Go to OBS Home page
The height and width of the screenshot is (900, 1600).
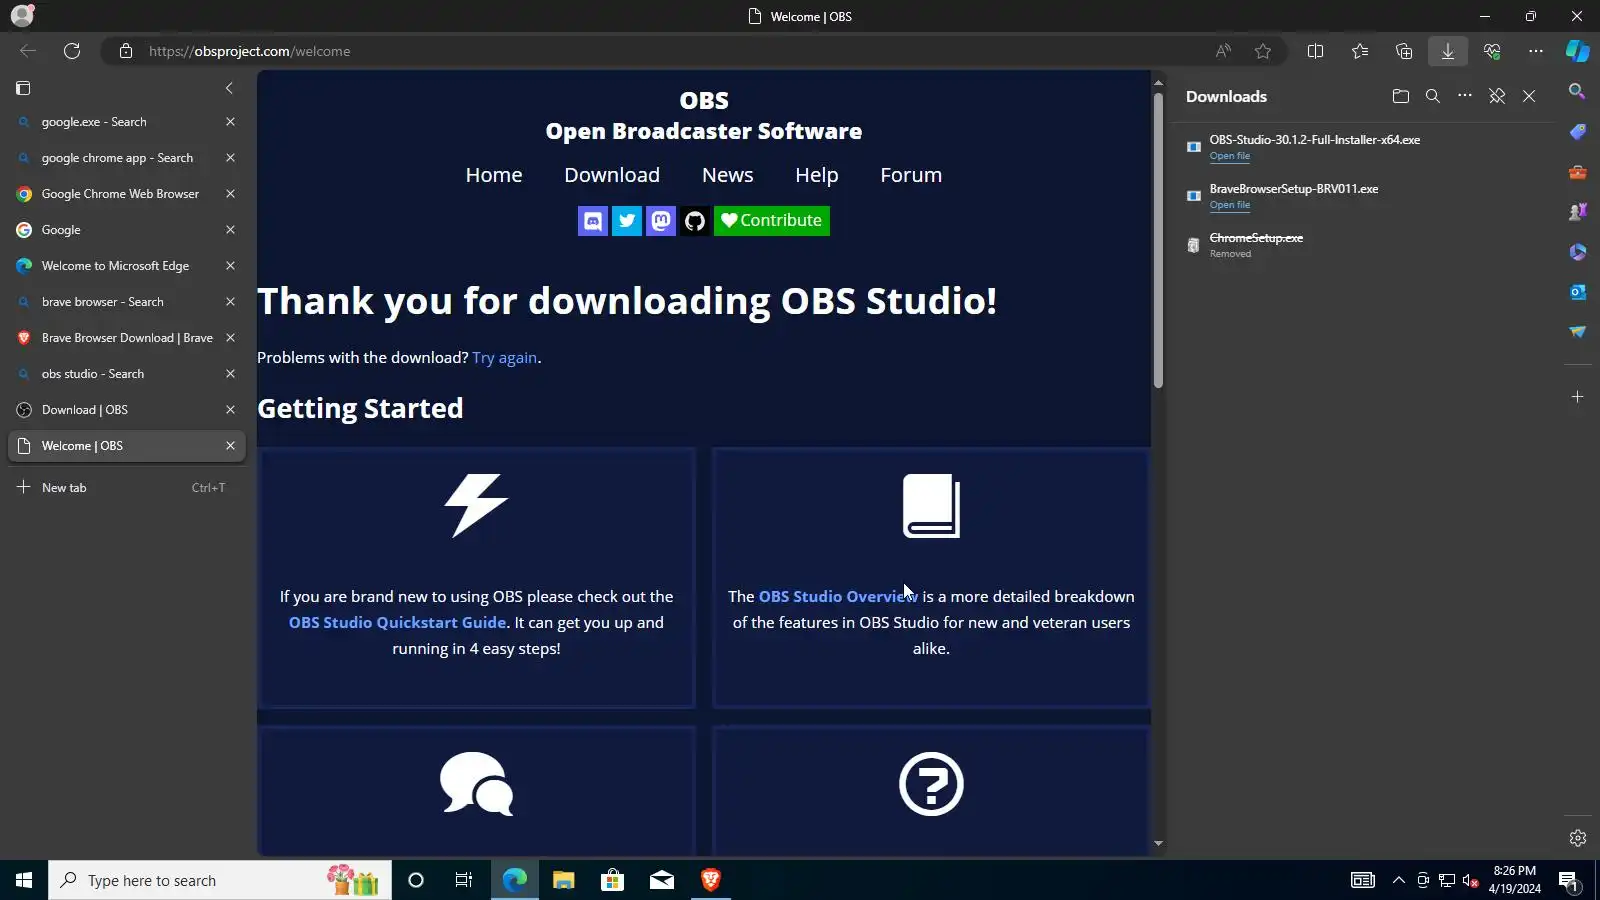coord(494,175)
